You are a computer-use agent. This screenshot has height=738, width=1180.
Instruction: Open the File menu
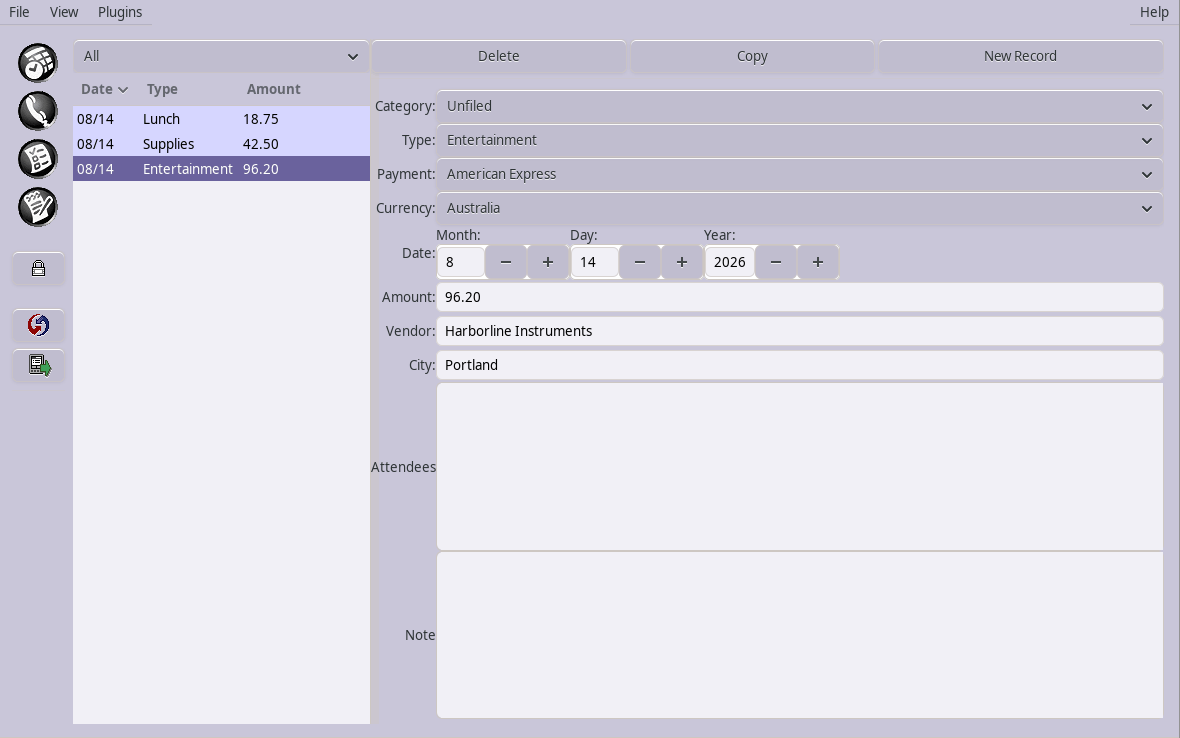(x=19, y=12)
